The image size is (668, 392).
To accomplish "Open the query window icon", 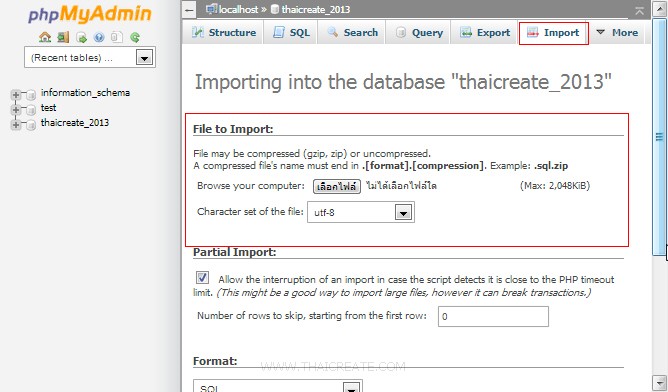I will click(x=81, y=37).
